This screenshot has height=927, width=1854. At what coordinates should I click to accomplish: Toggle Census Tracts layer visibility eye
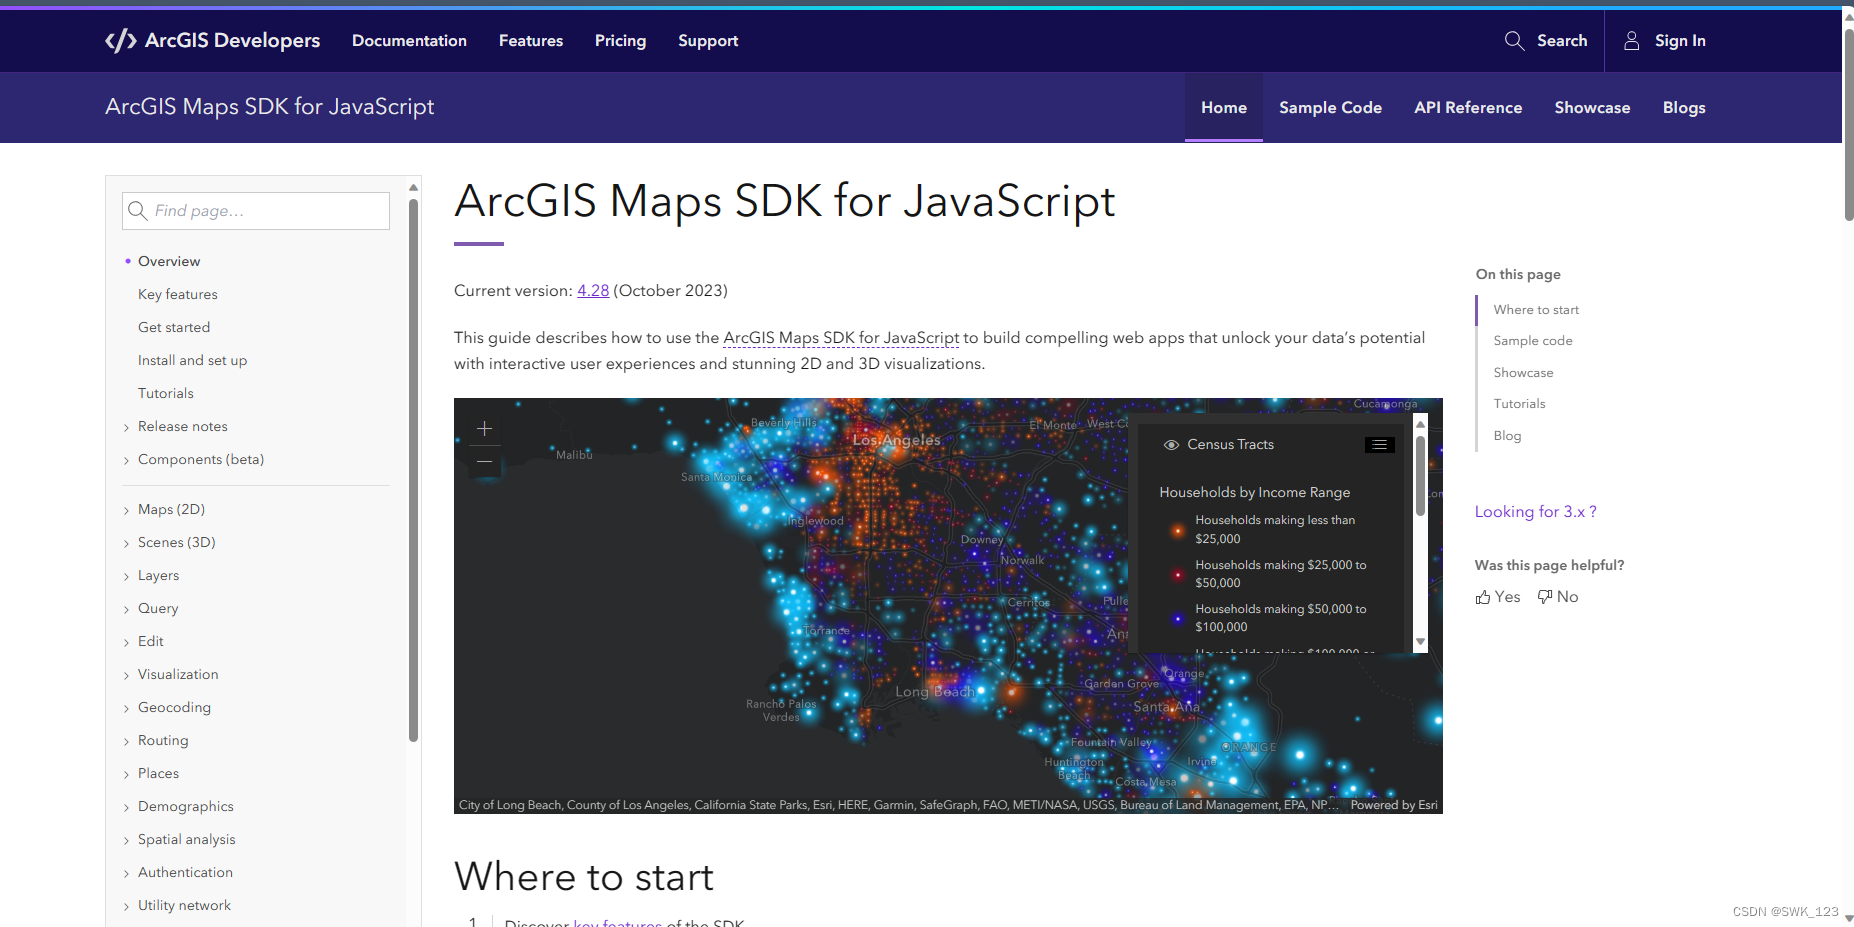point(1171,445)
